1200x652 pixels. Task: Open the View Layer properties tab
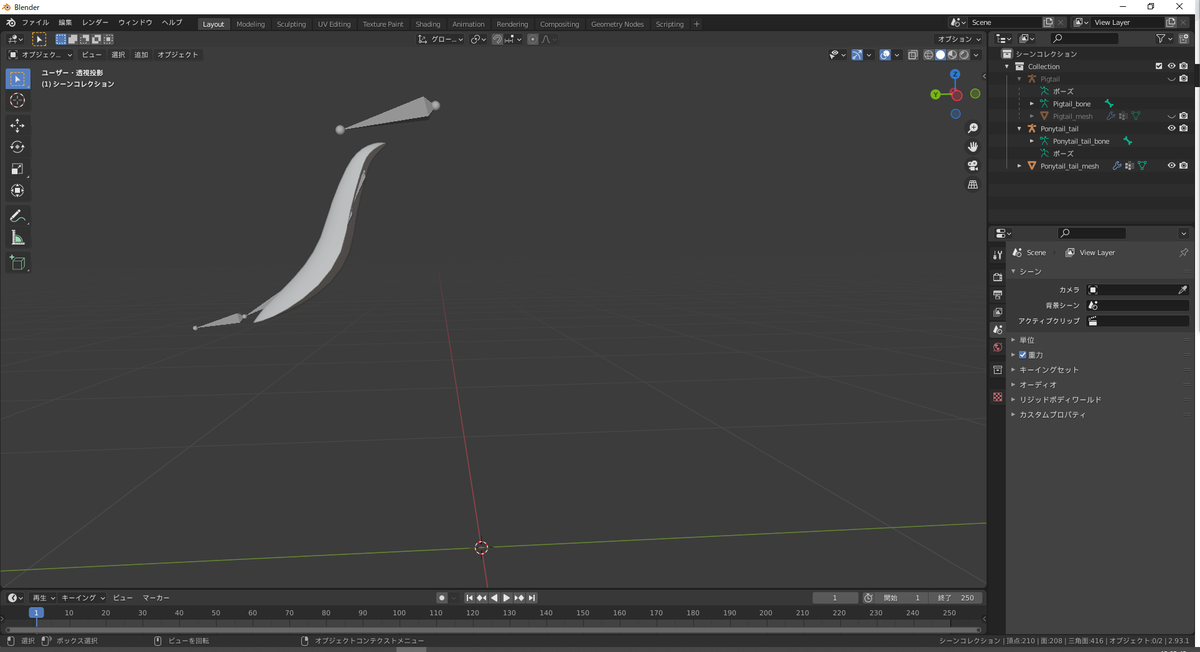pyautogui.click(x=997, y=312)
